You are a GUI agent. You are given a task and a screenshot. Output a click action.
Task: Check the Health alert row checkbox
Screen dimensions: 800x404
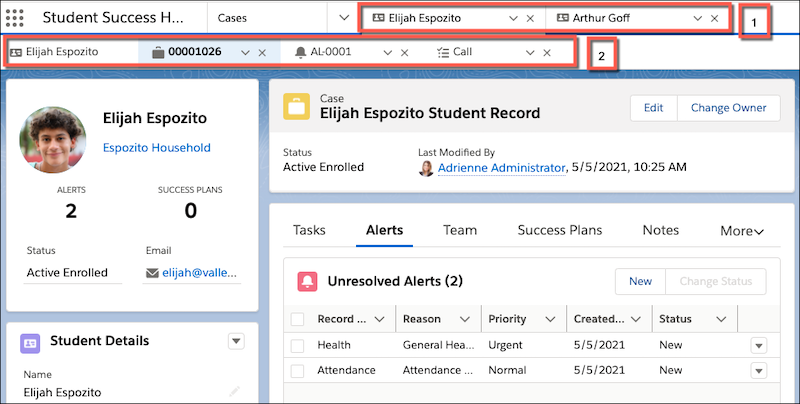(x=297, y=345)
